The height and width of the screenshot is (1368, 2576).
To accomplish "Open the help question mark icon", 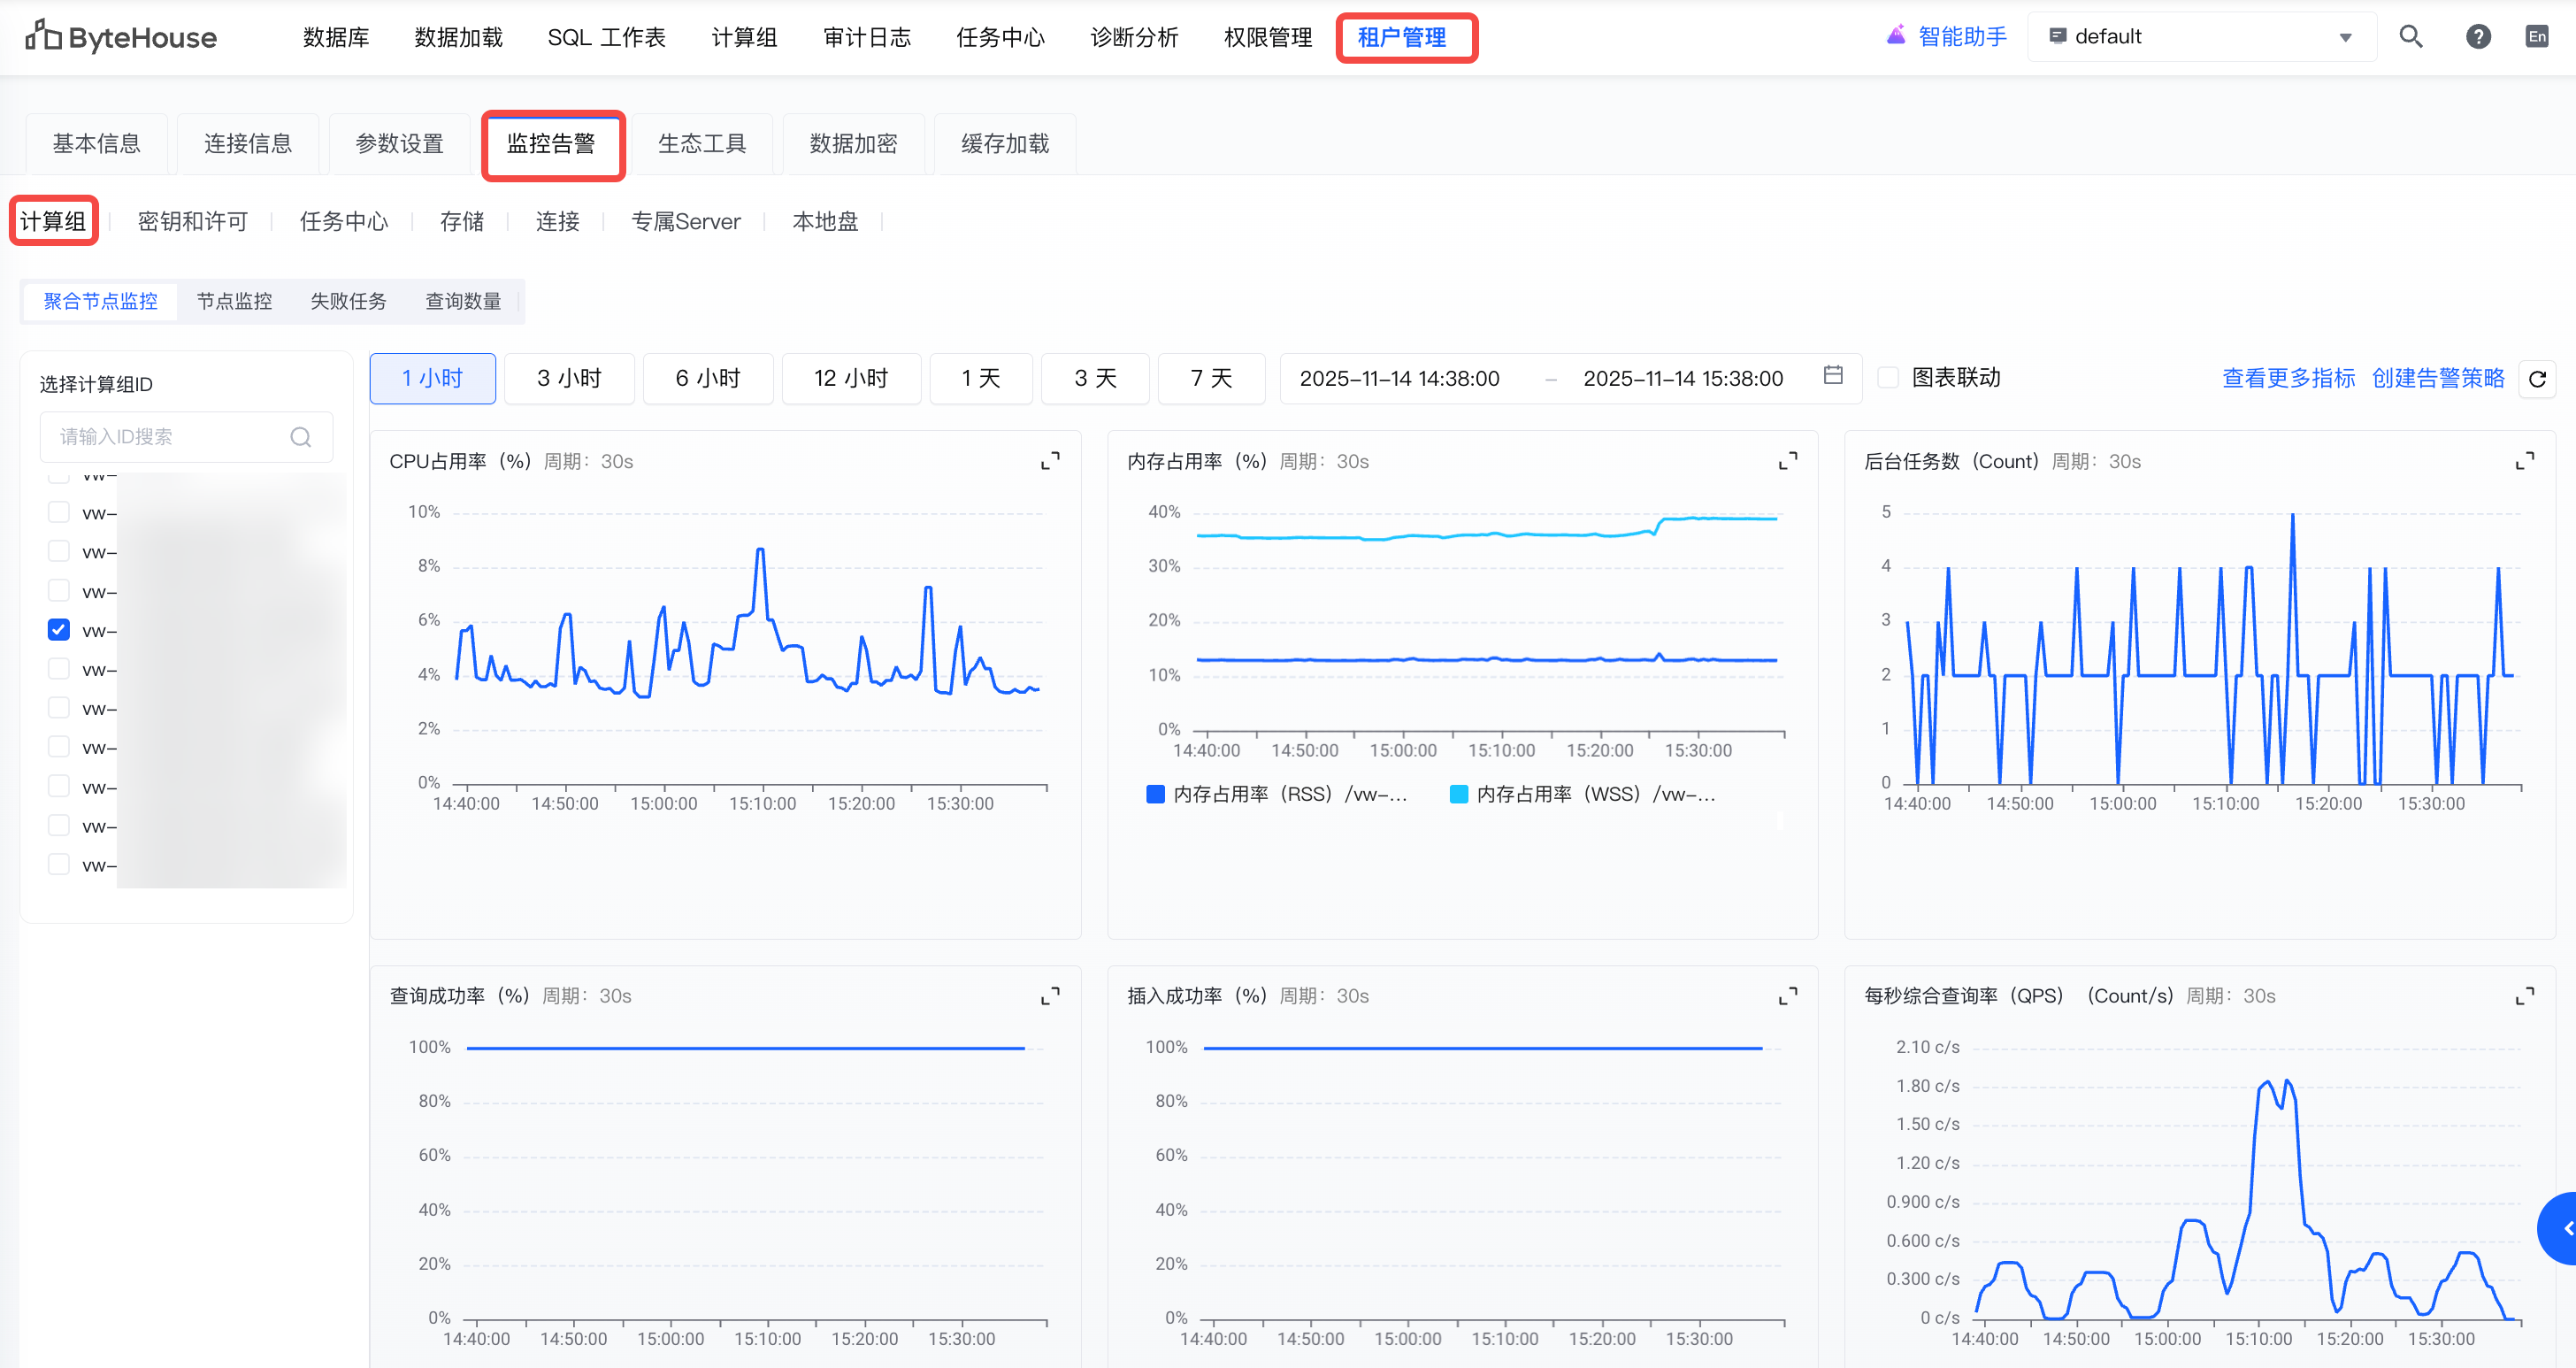I will 2477,37.
